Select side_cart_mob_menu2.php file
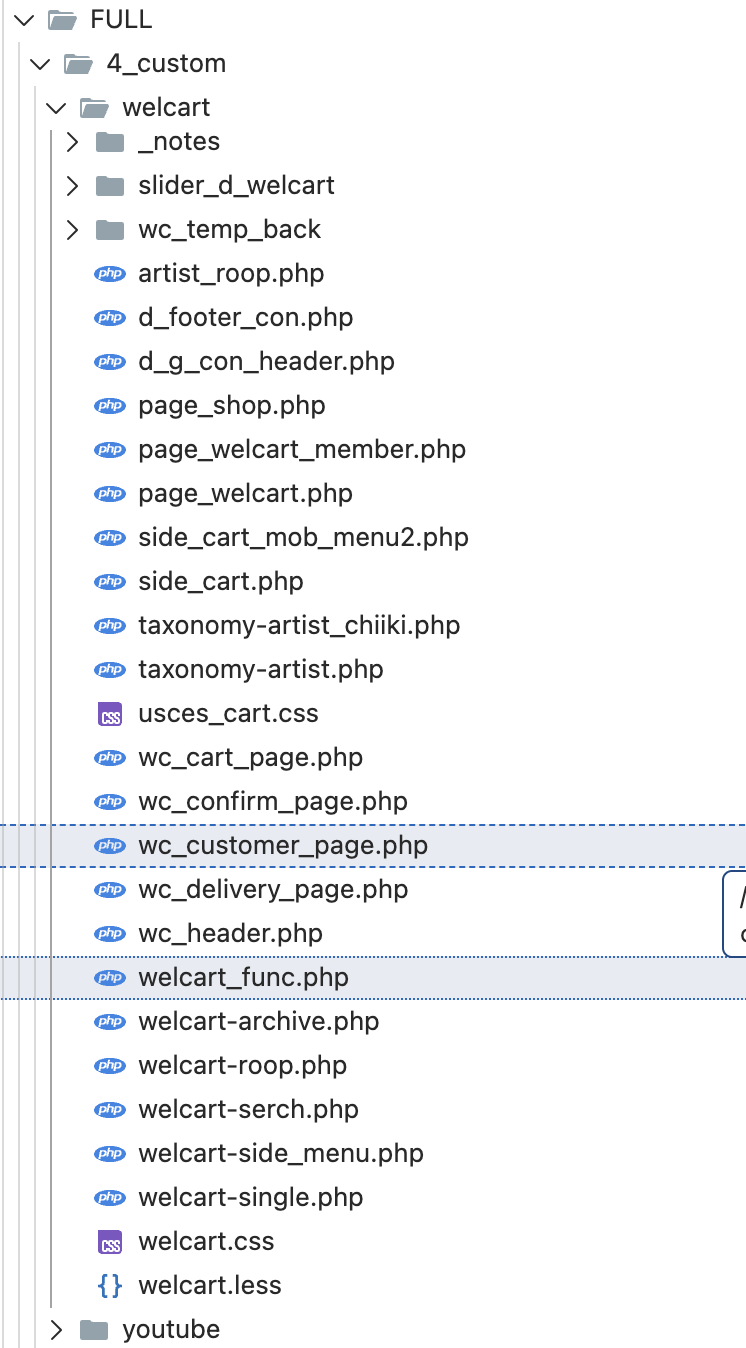Image resolution: width=746 pixels, height=1348 pixels. click(x=303, y=537)
